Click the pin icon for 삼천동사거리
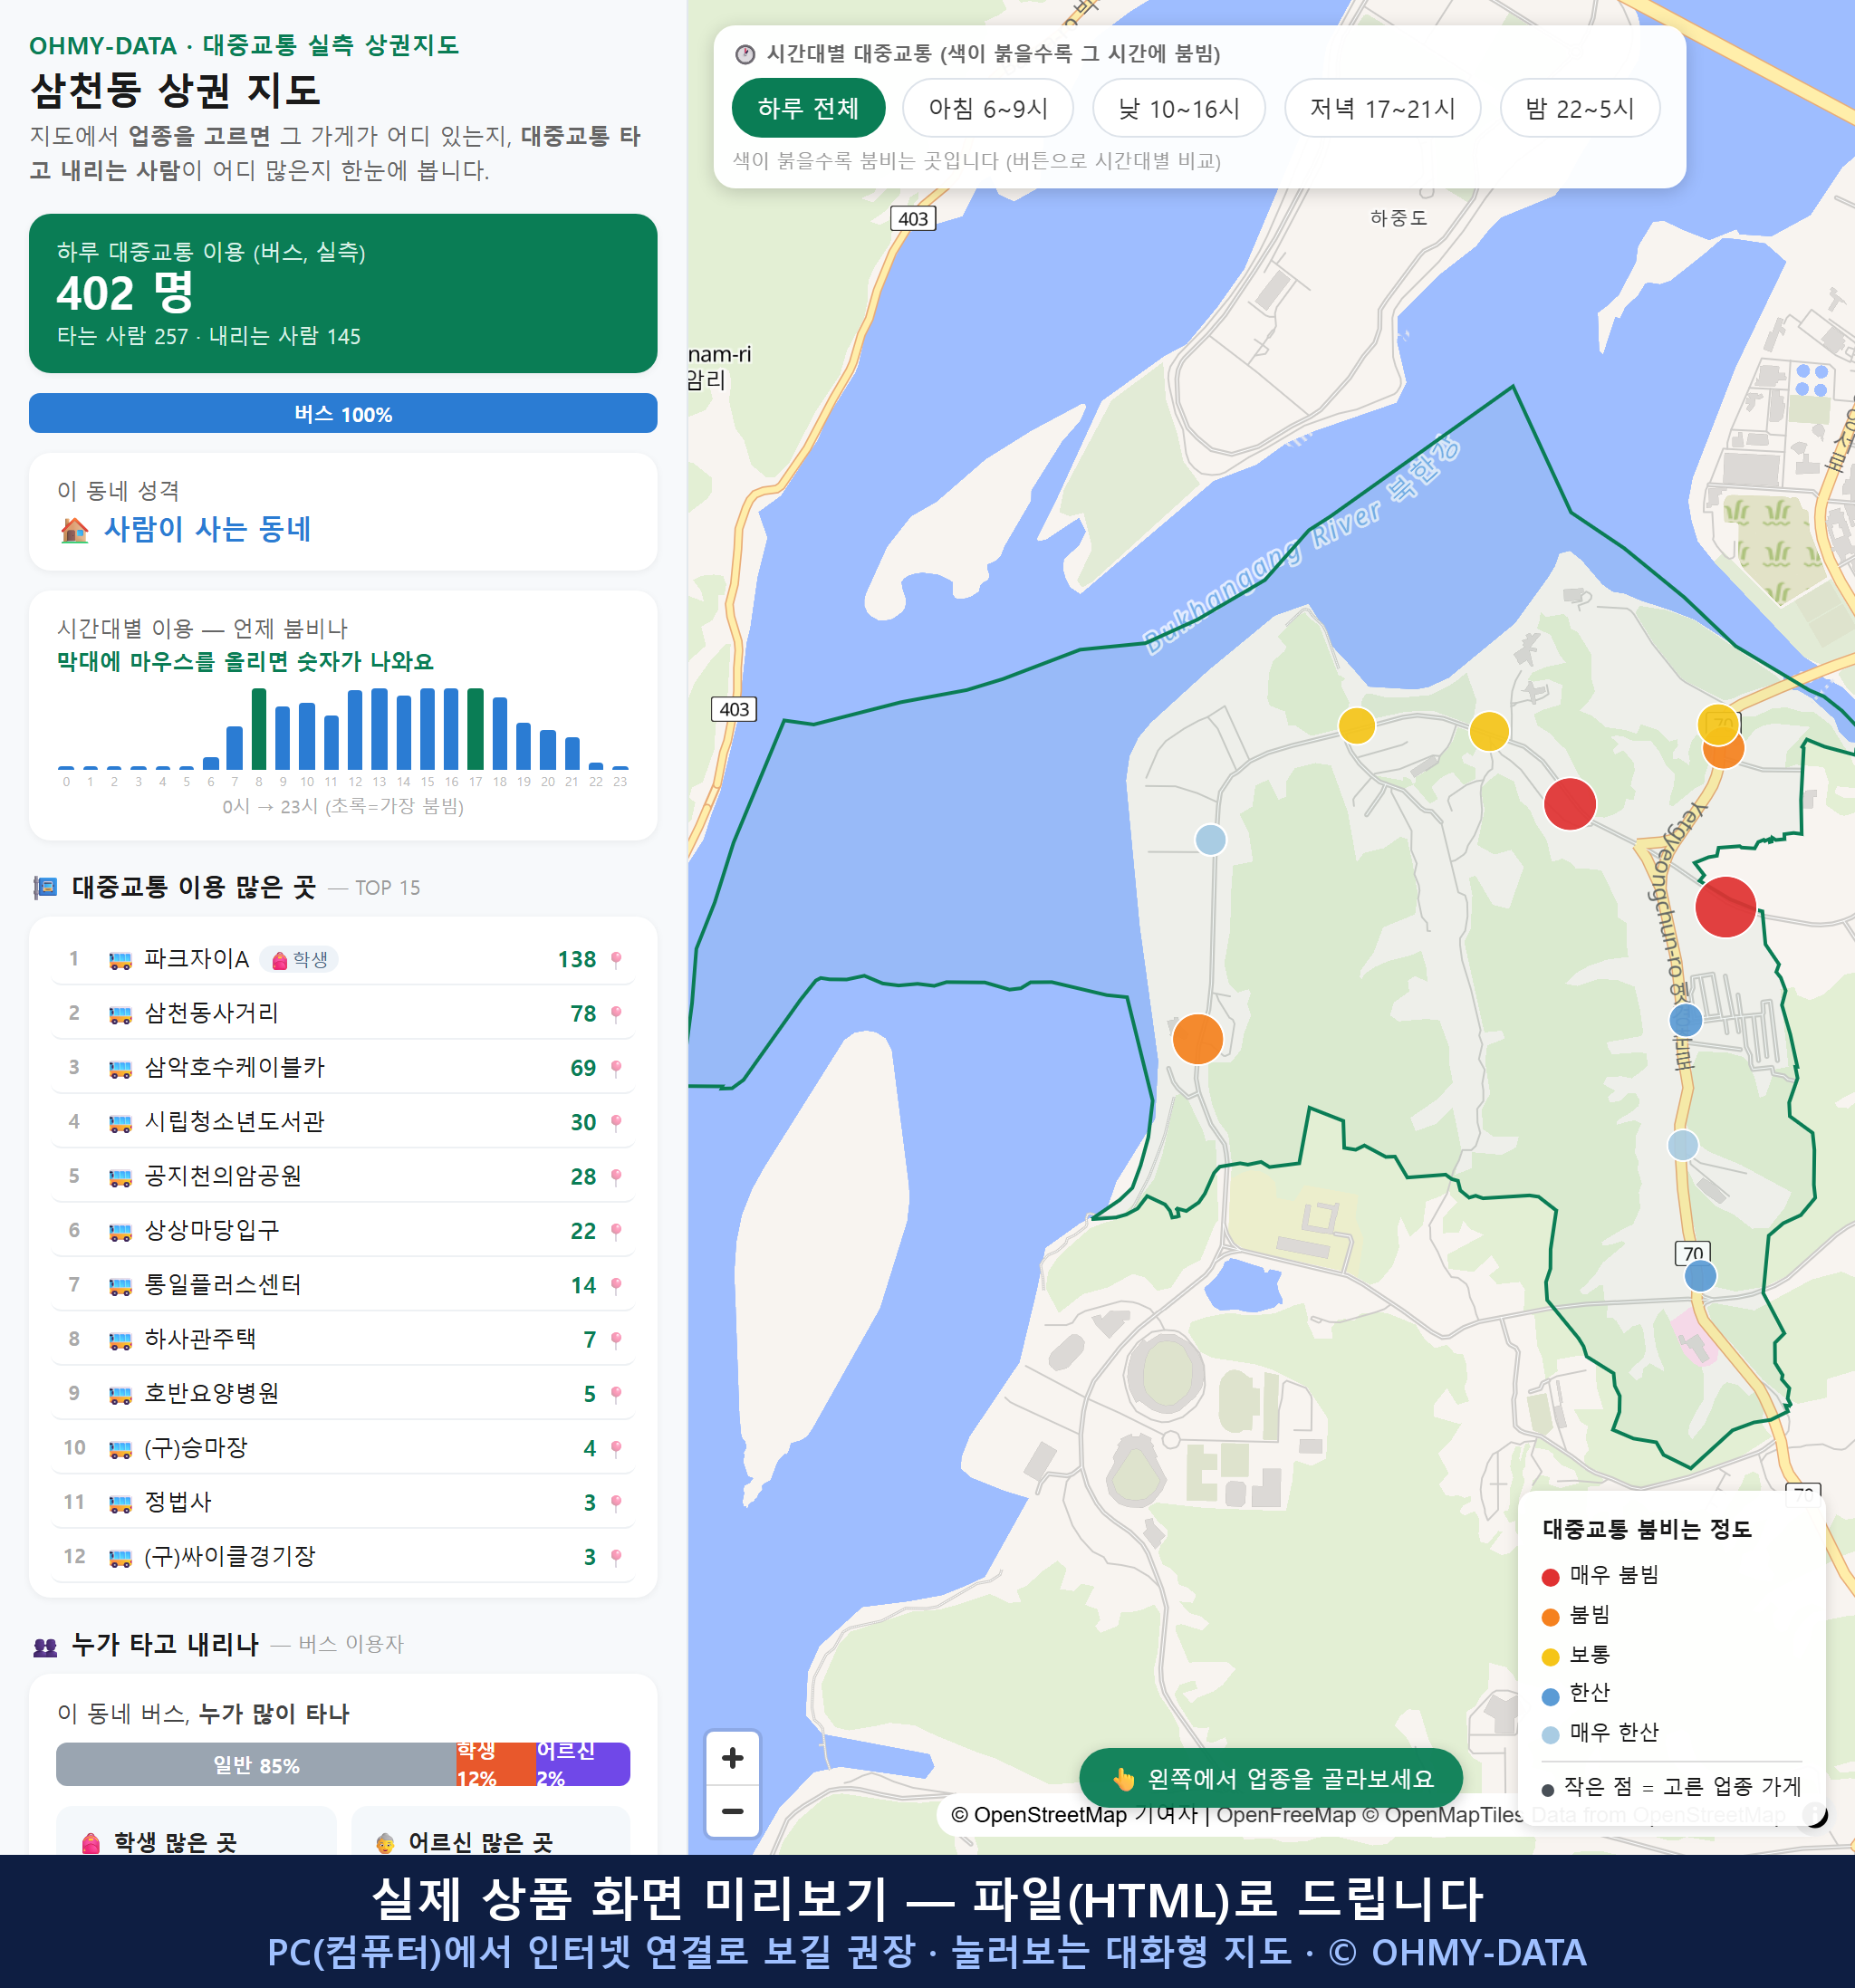Viewport: 1855px width, 1988px height. pyautogui.click(x=616, y=1014)
